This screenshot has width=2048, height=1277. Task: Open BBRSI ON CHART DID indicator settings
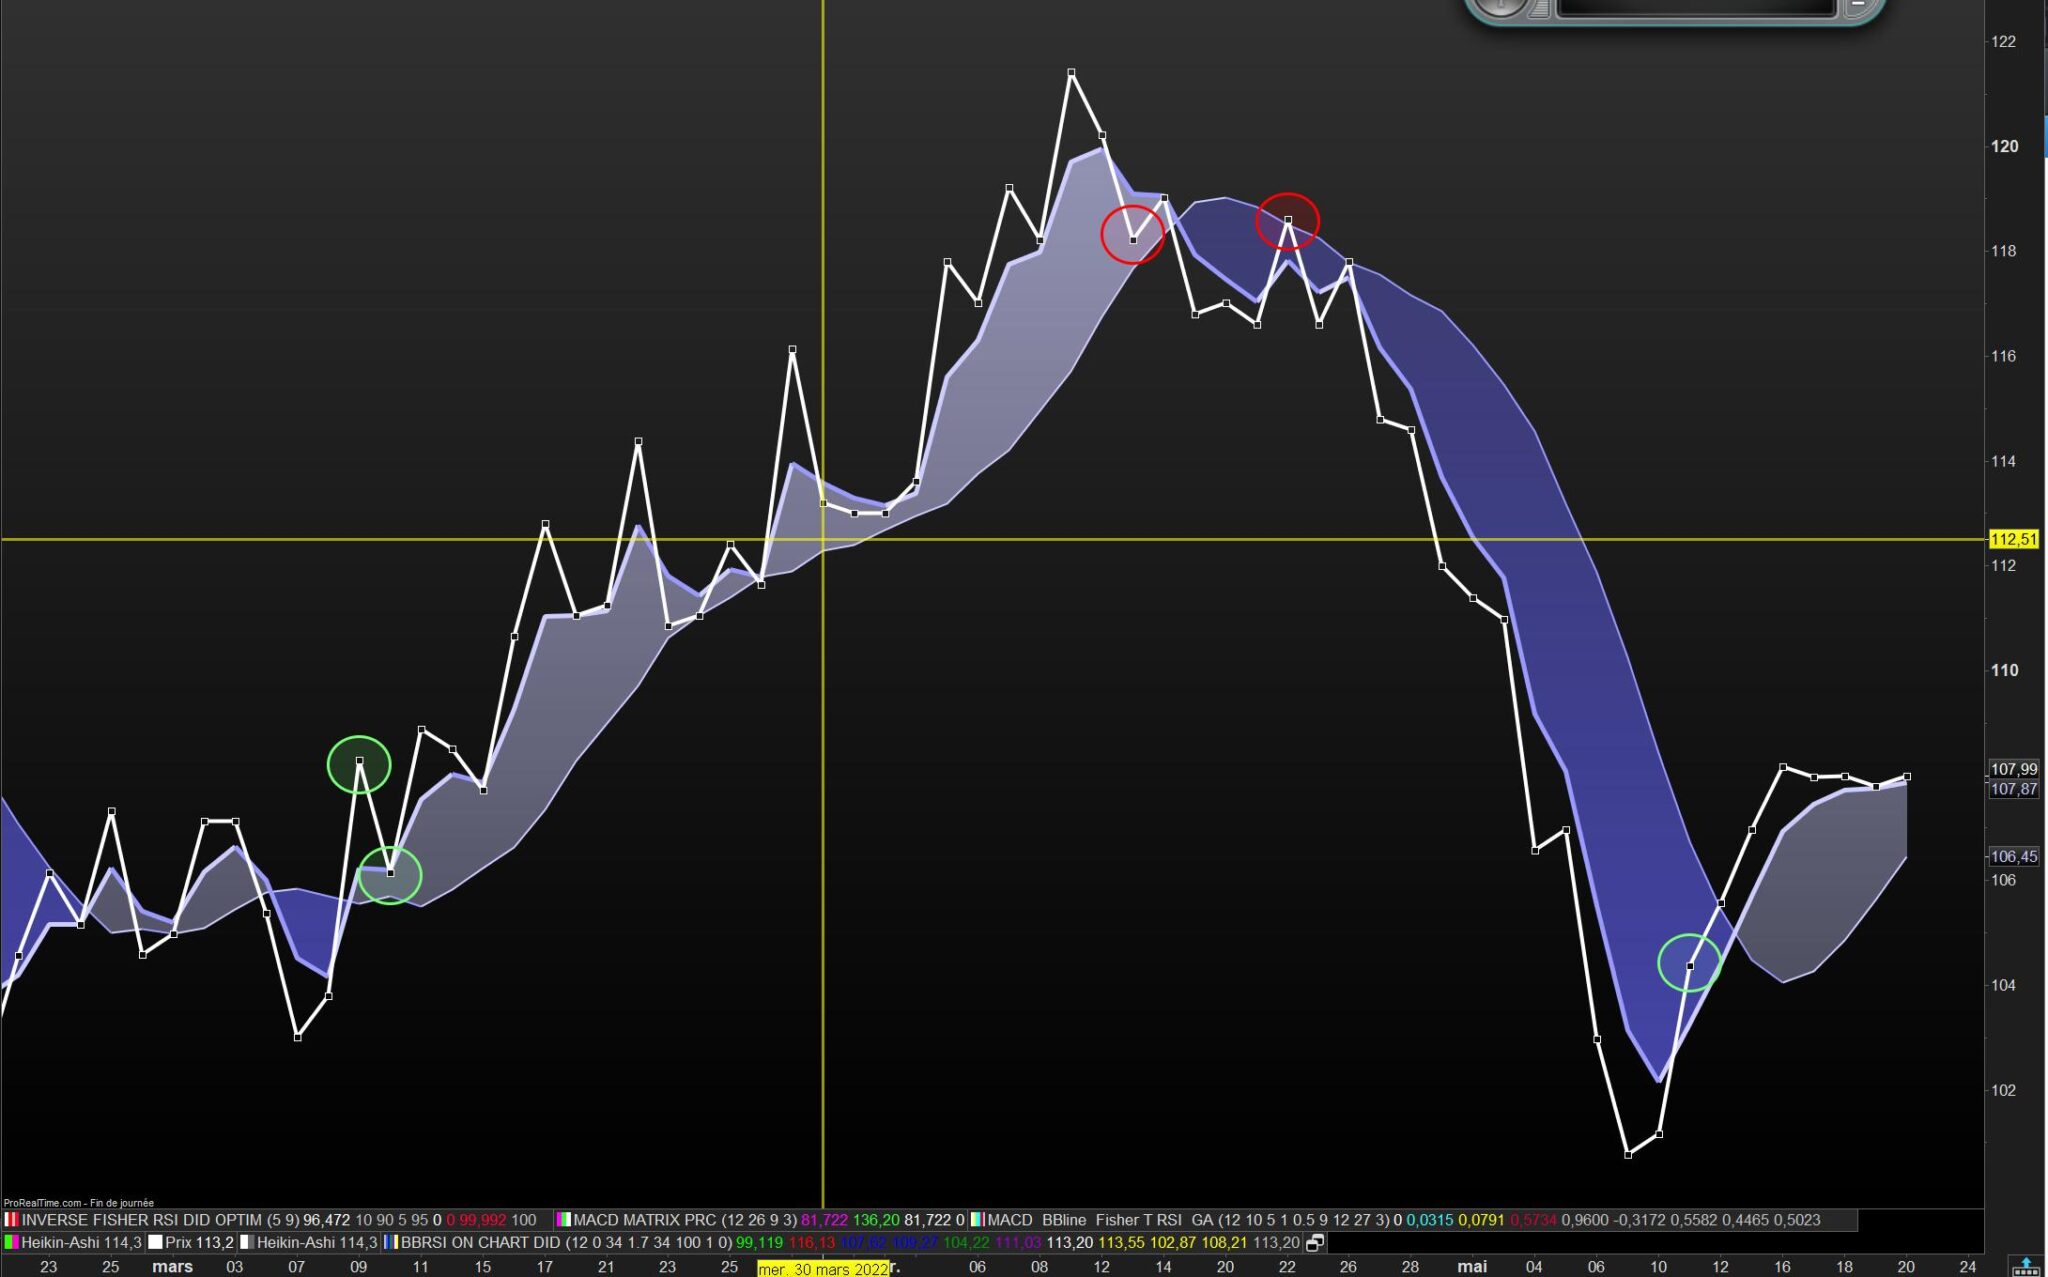pos(480,1243)
